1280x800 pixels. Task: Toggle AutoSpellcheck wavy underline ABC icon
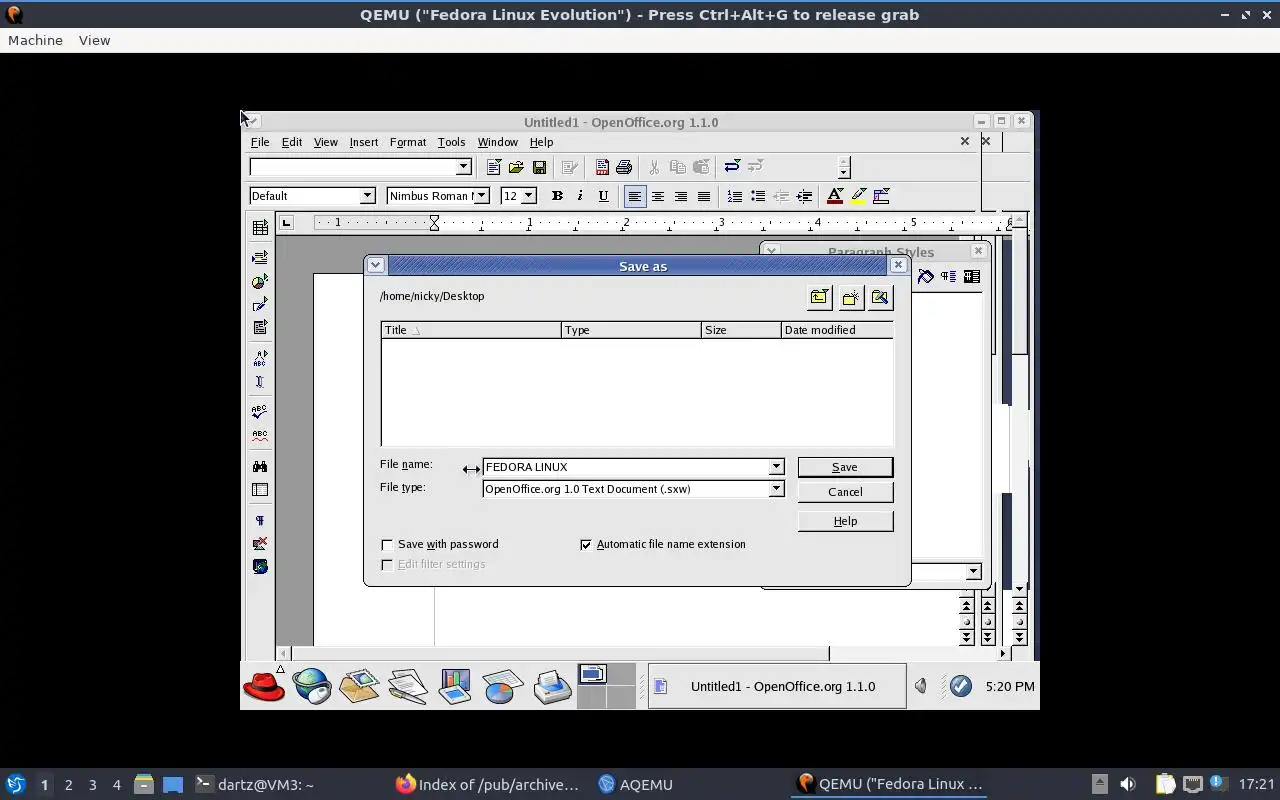pyautogui.click(x=260, y=435)
